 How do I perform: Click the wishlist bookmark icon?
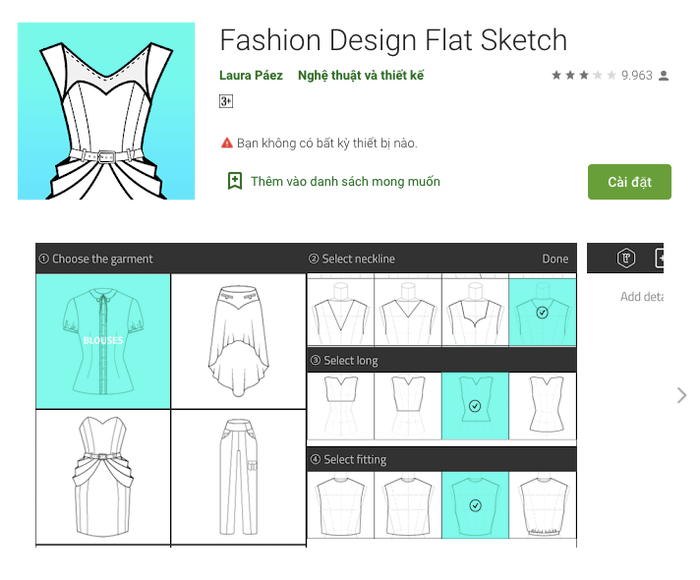(235, 181)
